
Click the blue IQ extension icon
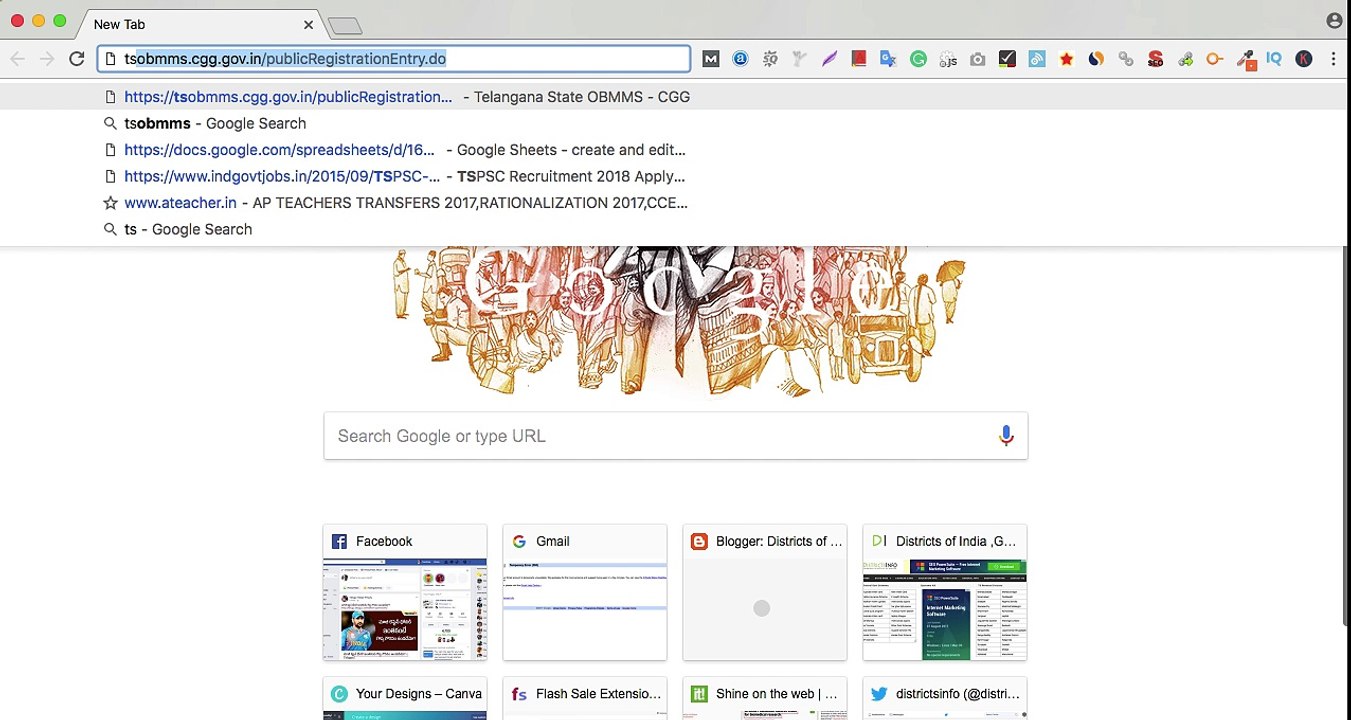(1274, 59)
